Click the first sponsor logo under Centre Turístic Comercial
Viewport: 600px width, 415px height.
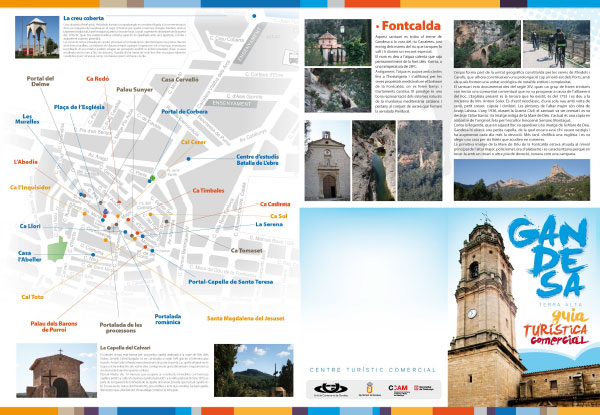tap(328, 388)
